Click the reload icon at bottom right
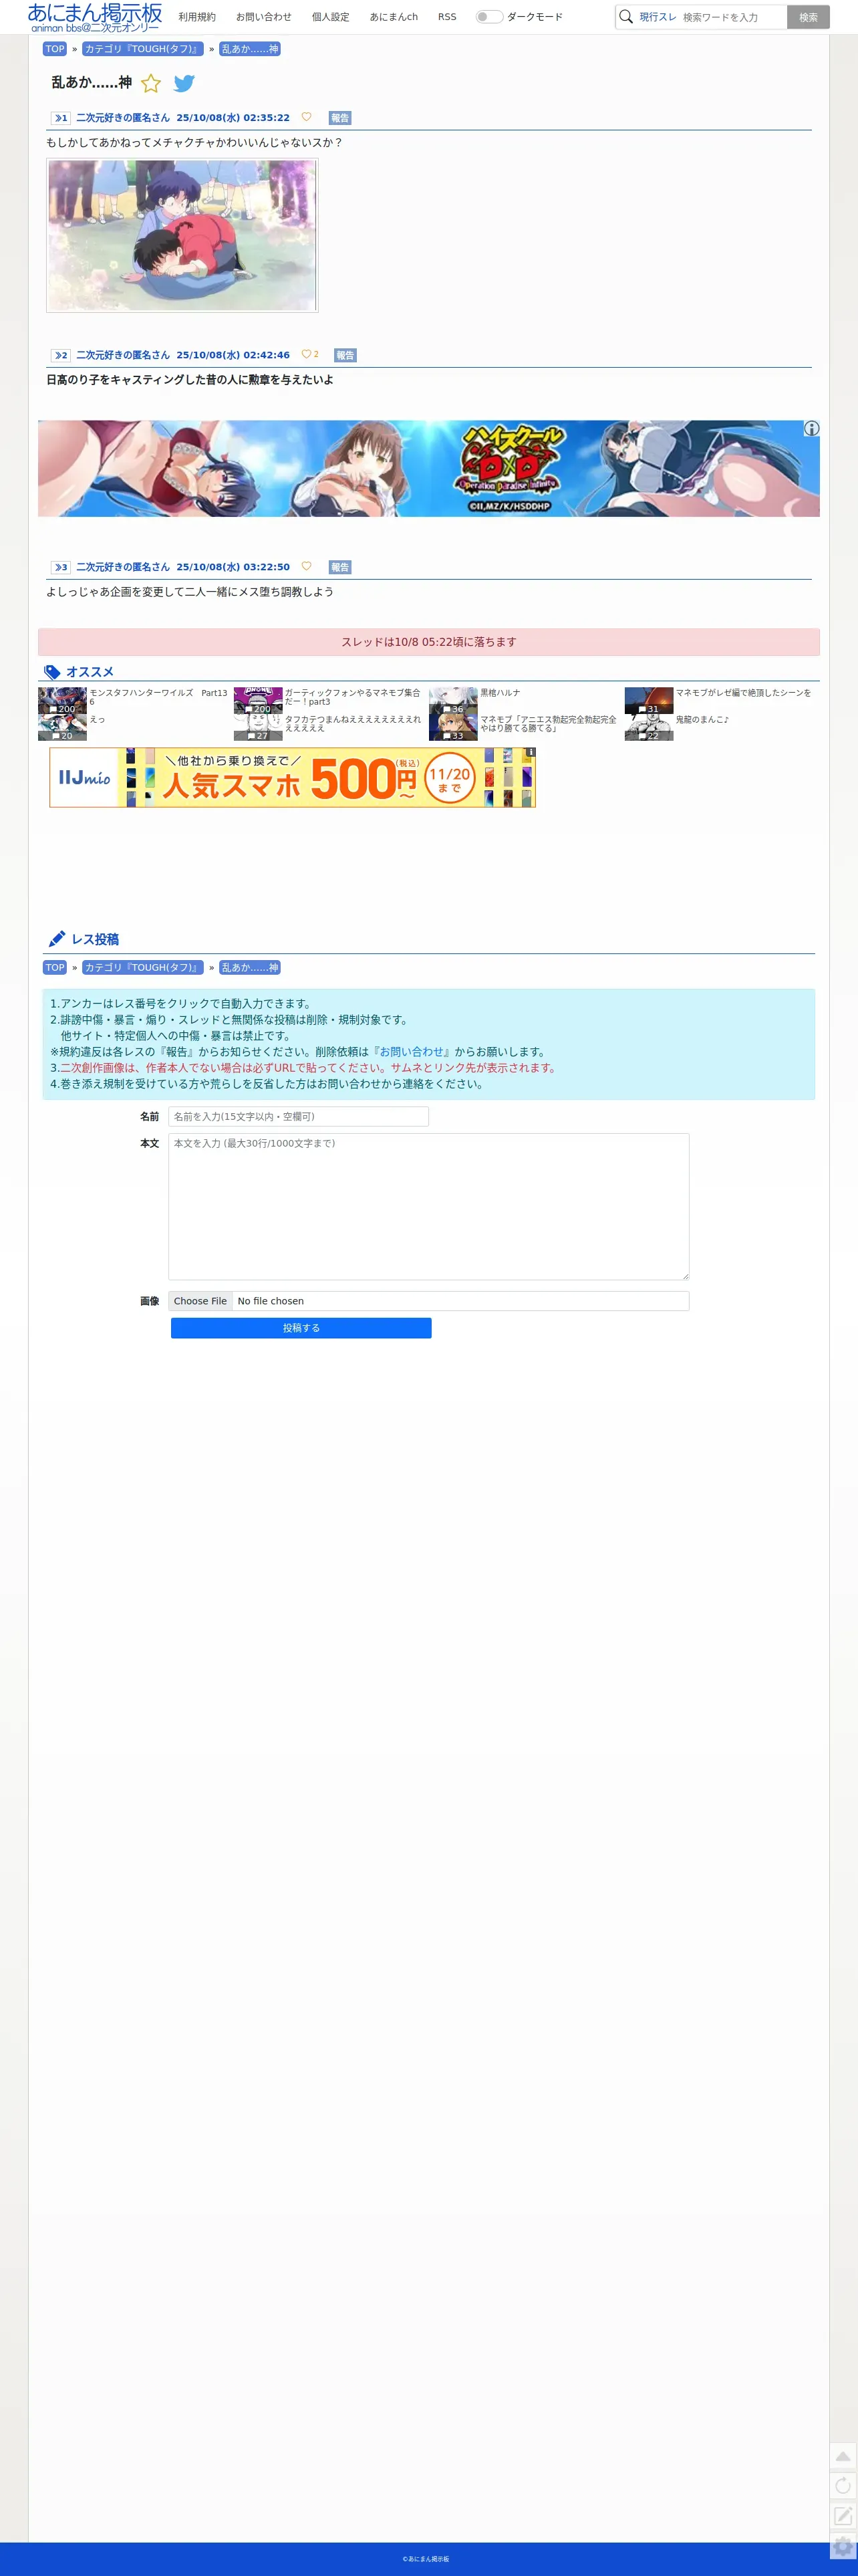This screenshot has width=858, height=2576. click(x=843, y=2486)
